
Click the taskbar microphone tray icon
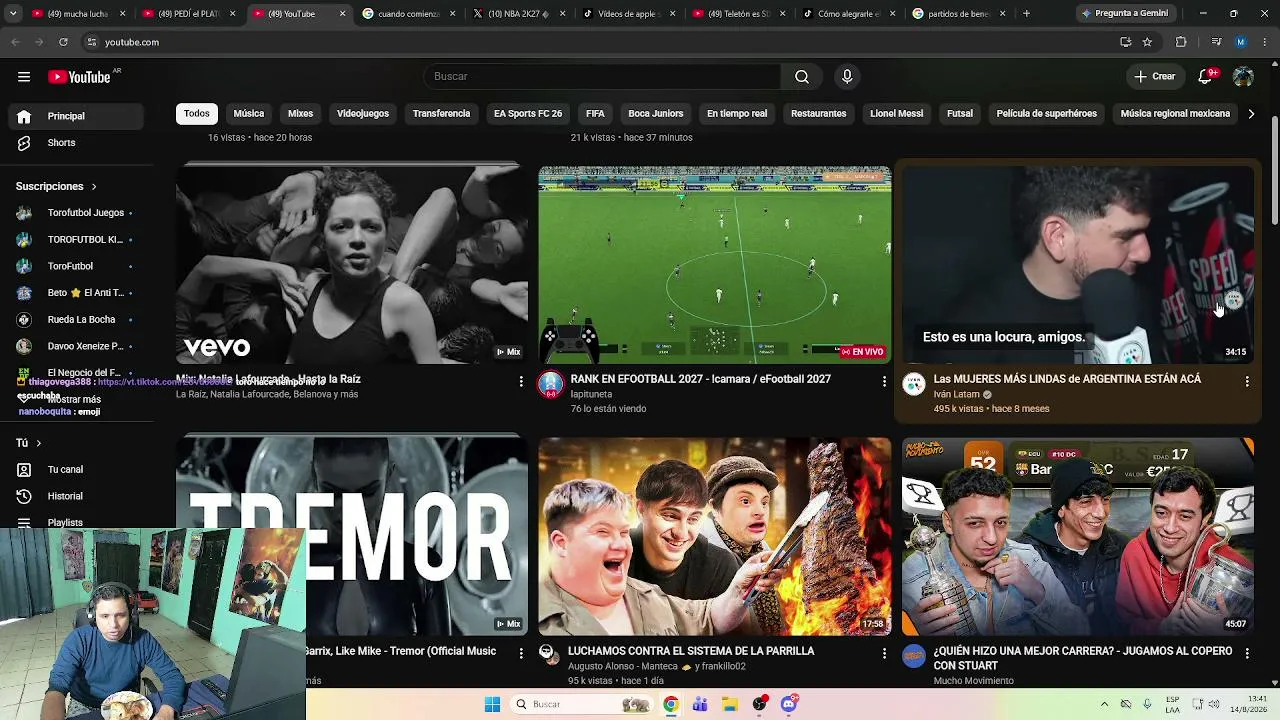(1147, 704)
